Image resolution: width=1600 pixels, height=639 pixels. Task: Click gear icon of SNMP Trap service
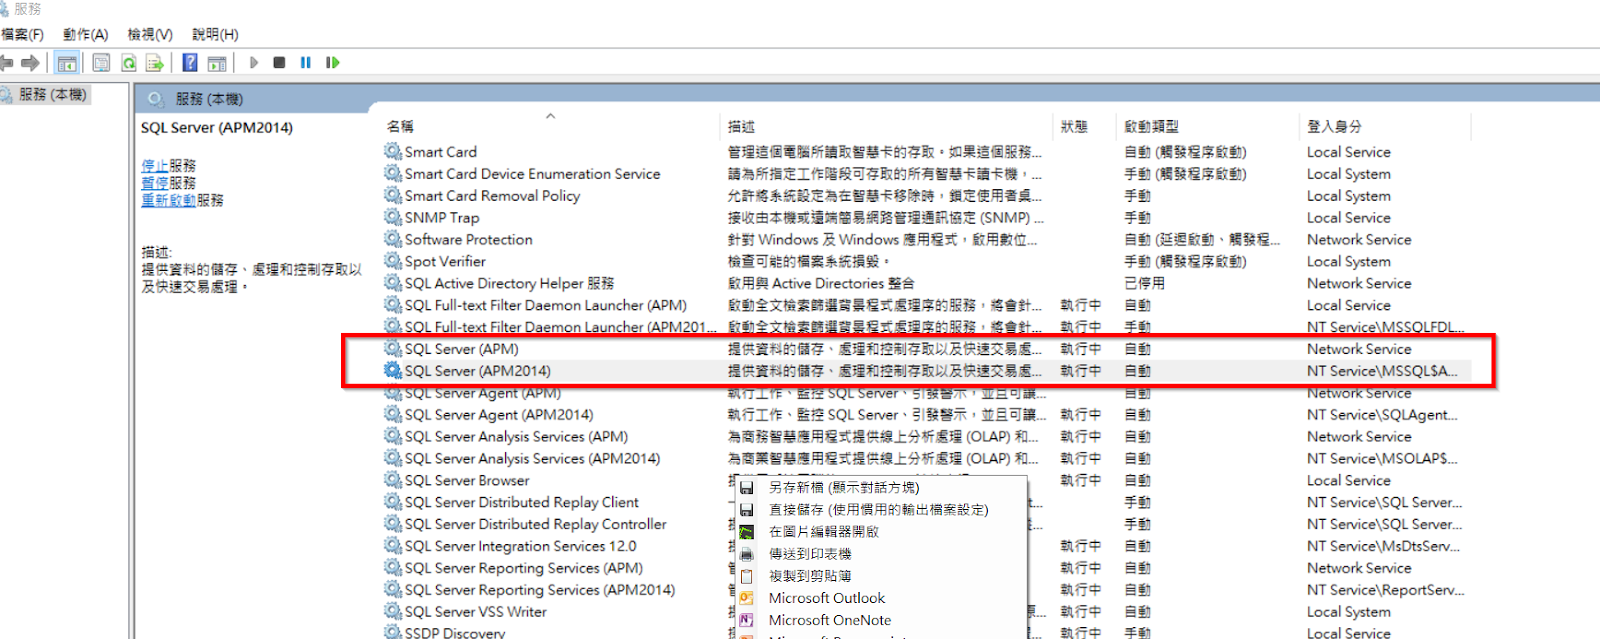(x=393, y=217)
